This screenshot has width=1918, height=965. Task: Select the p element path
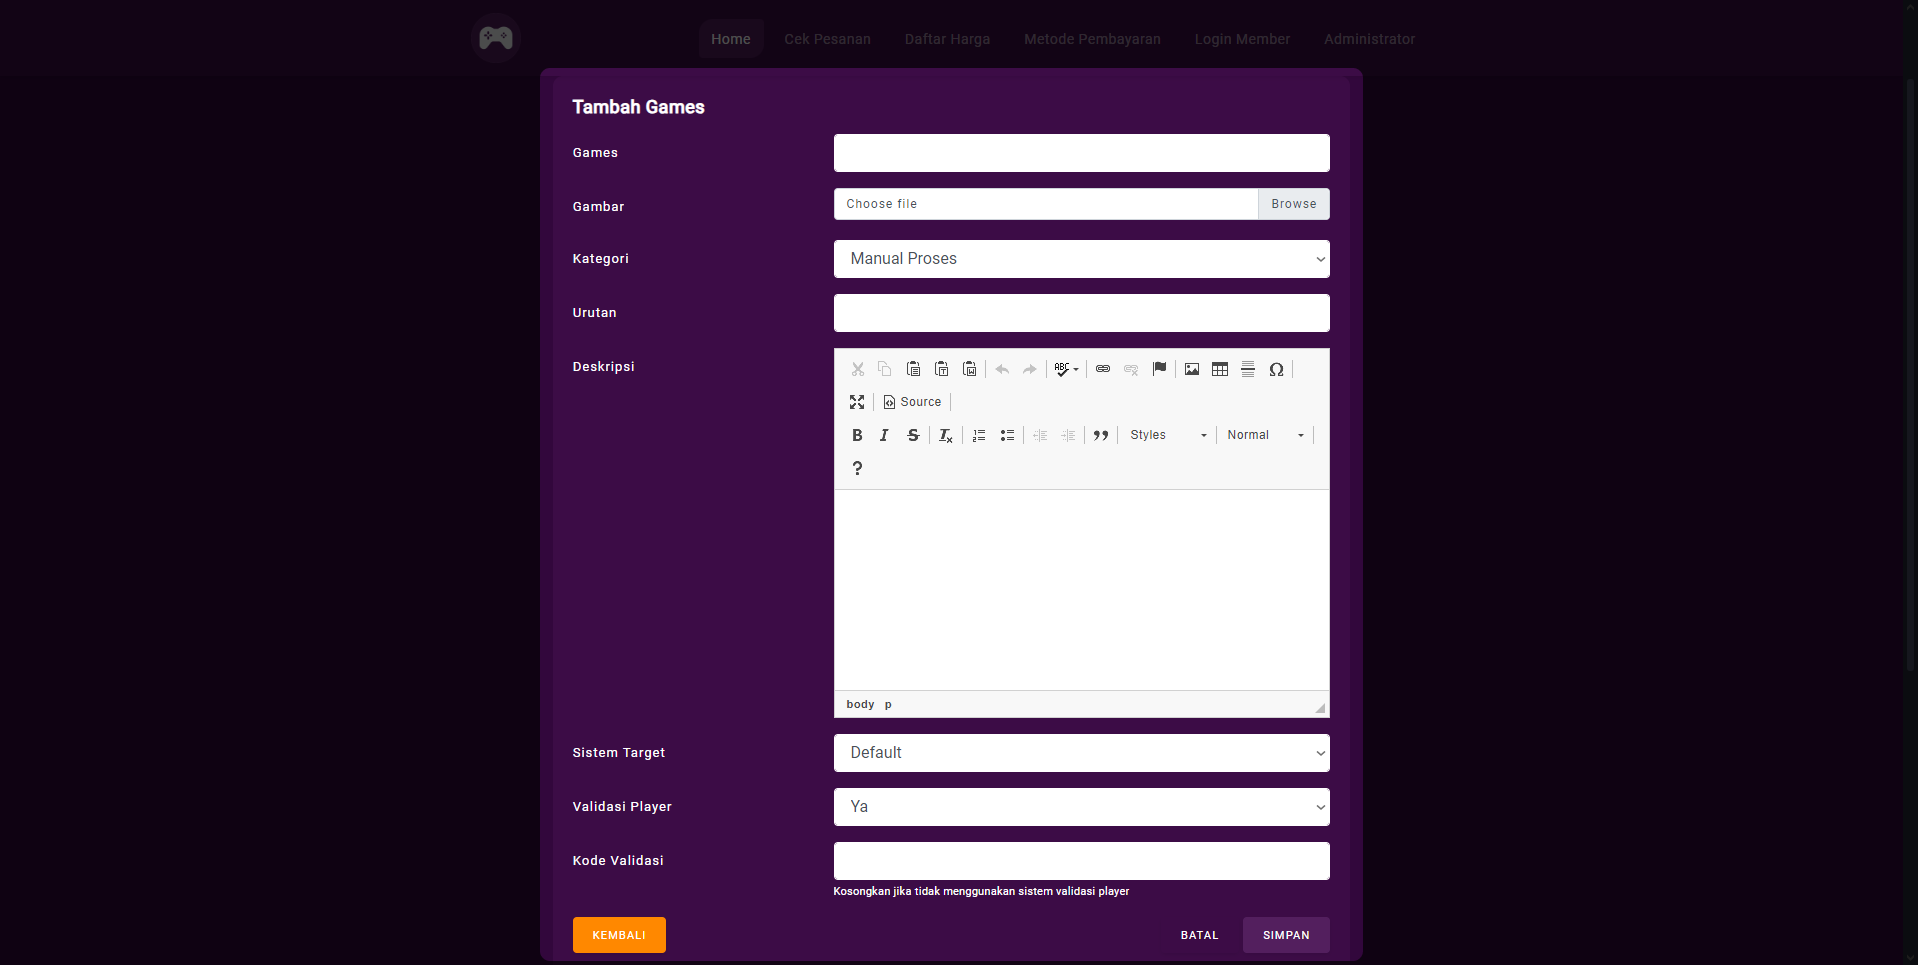click(888, 704)
